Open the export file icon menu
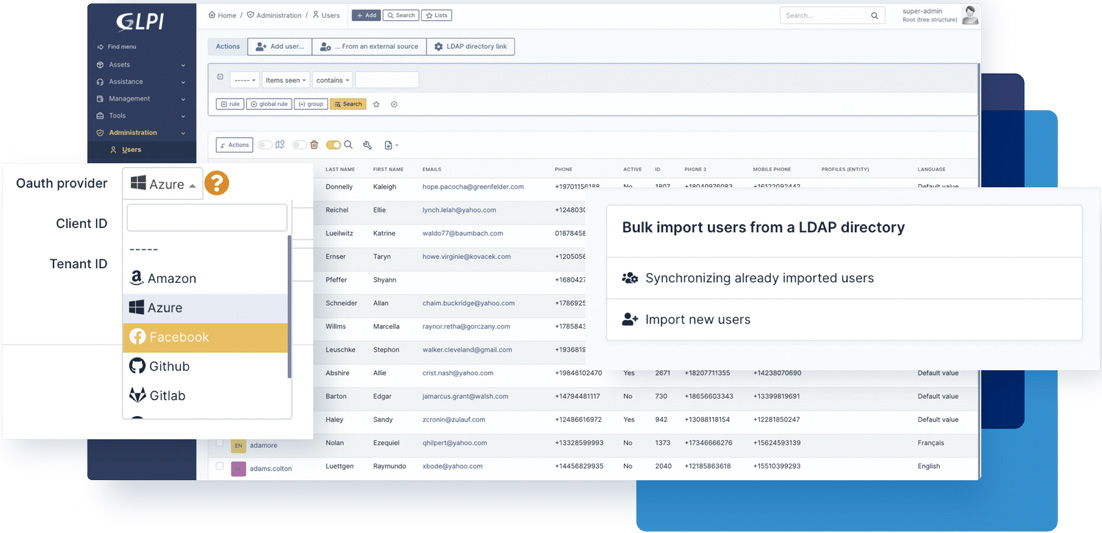 tap(390, 145)
